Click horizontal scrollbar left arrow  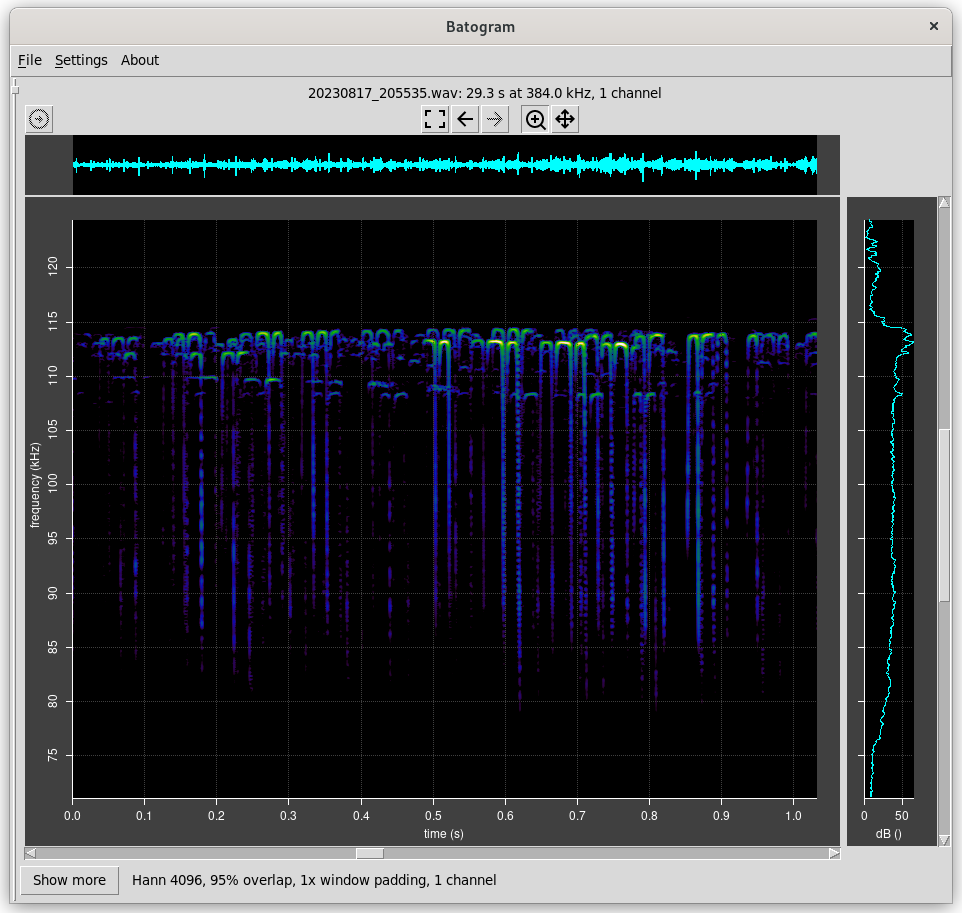(31, 853)
